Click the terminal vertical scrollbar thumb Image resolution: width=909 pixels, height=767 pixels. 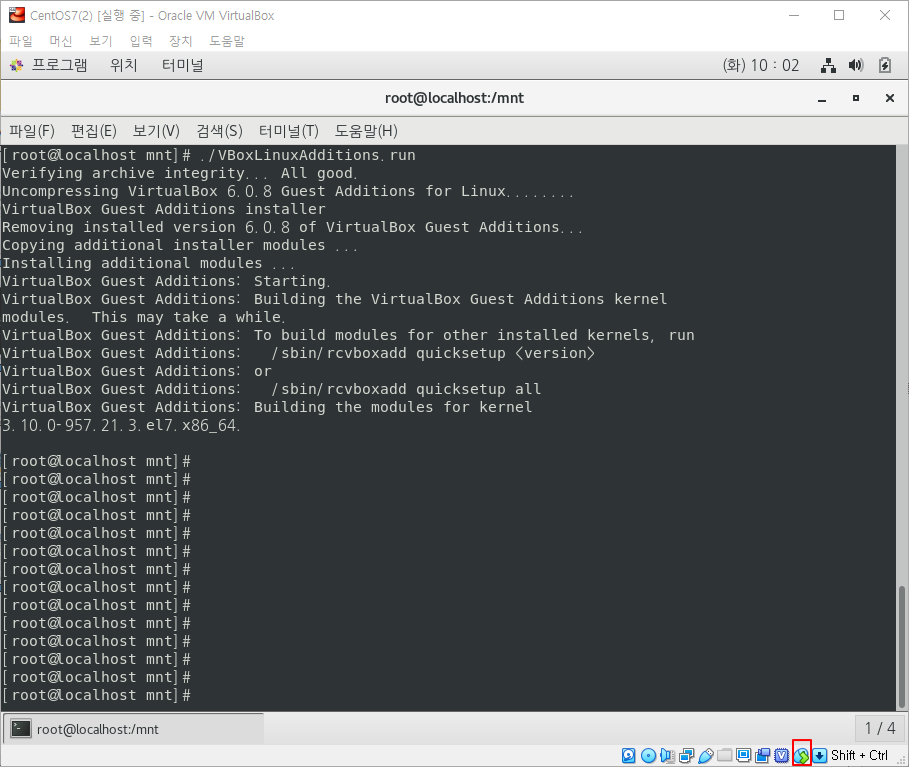(901, 647)
